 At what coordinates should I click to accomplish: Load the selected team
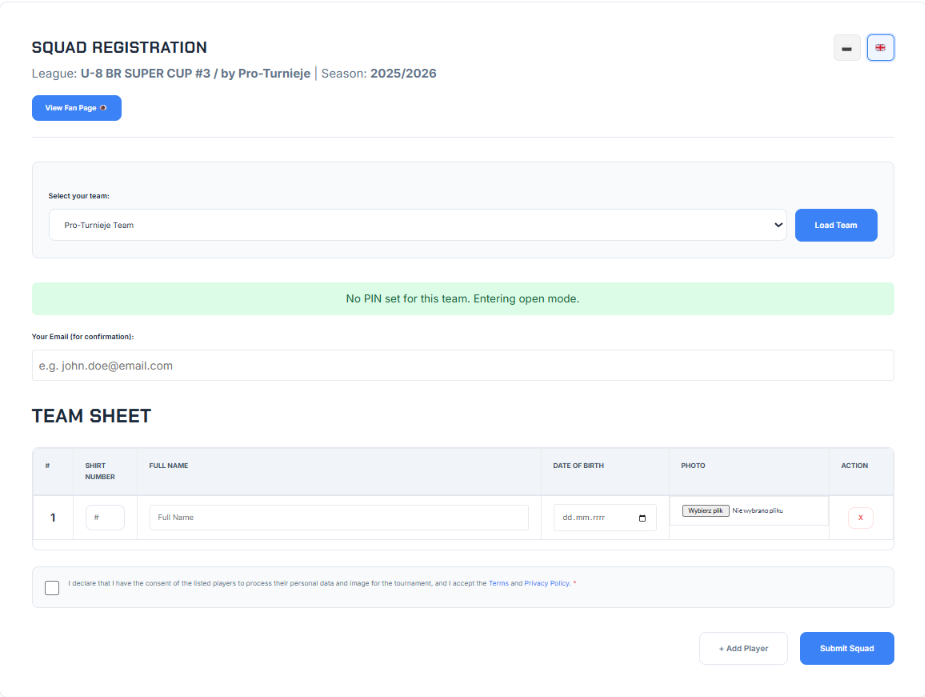pyautogui.click(x=836, y=225)
